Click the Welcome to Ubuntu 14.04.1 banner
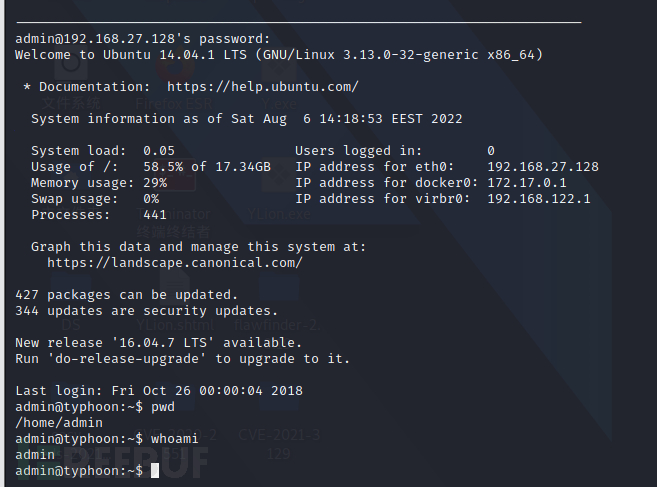The image size is (657, 487). coord(279,55)
